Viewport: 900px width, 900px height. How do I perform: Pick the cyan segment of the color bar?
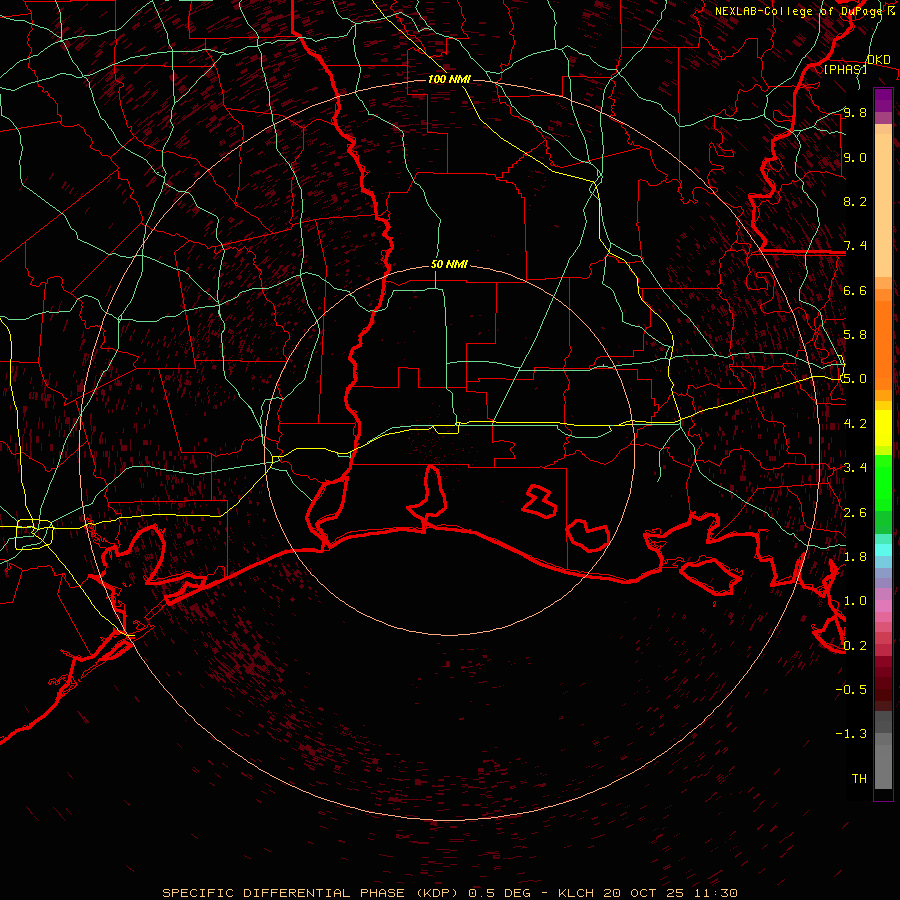[x=883, y=550]
